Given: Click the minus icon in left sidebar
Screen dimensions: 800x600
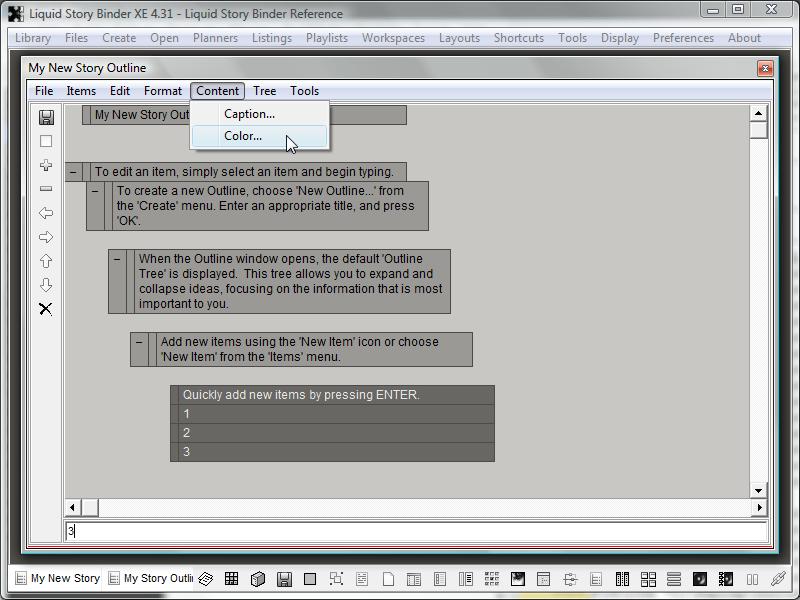Looking at the screenshot, I should pos(46,189).
